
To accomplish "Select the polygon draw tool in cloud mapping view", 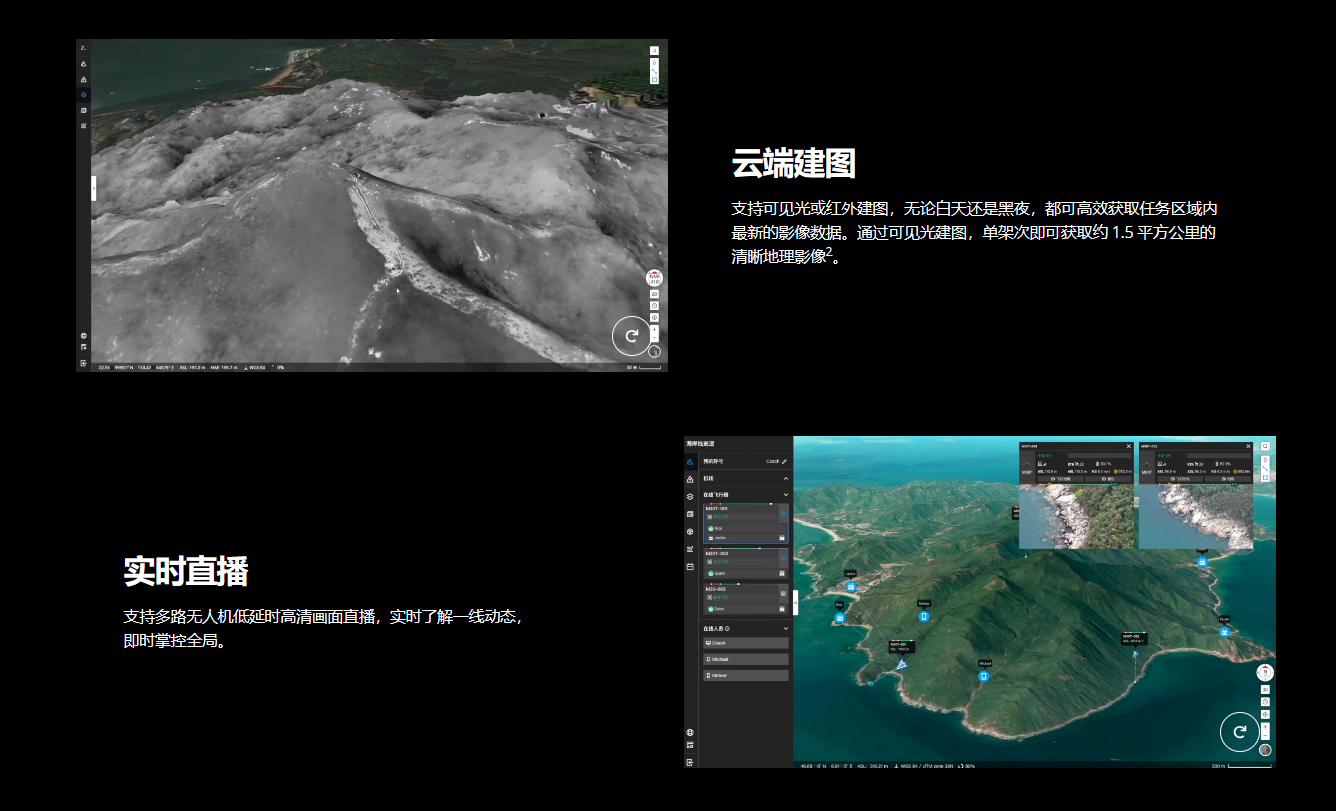I will [654, 79].
